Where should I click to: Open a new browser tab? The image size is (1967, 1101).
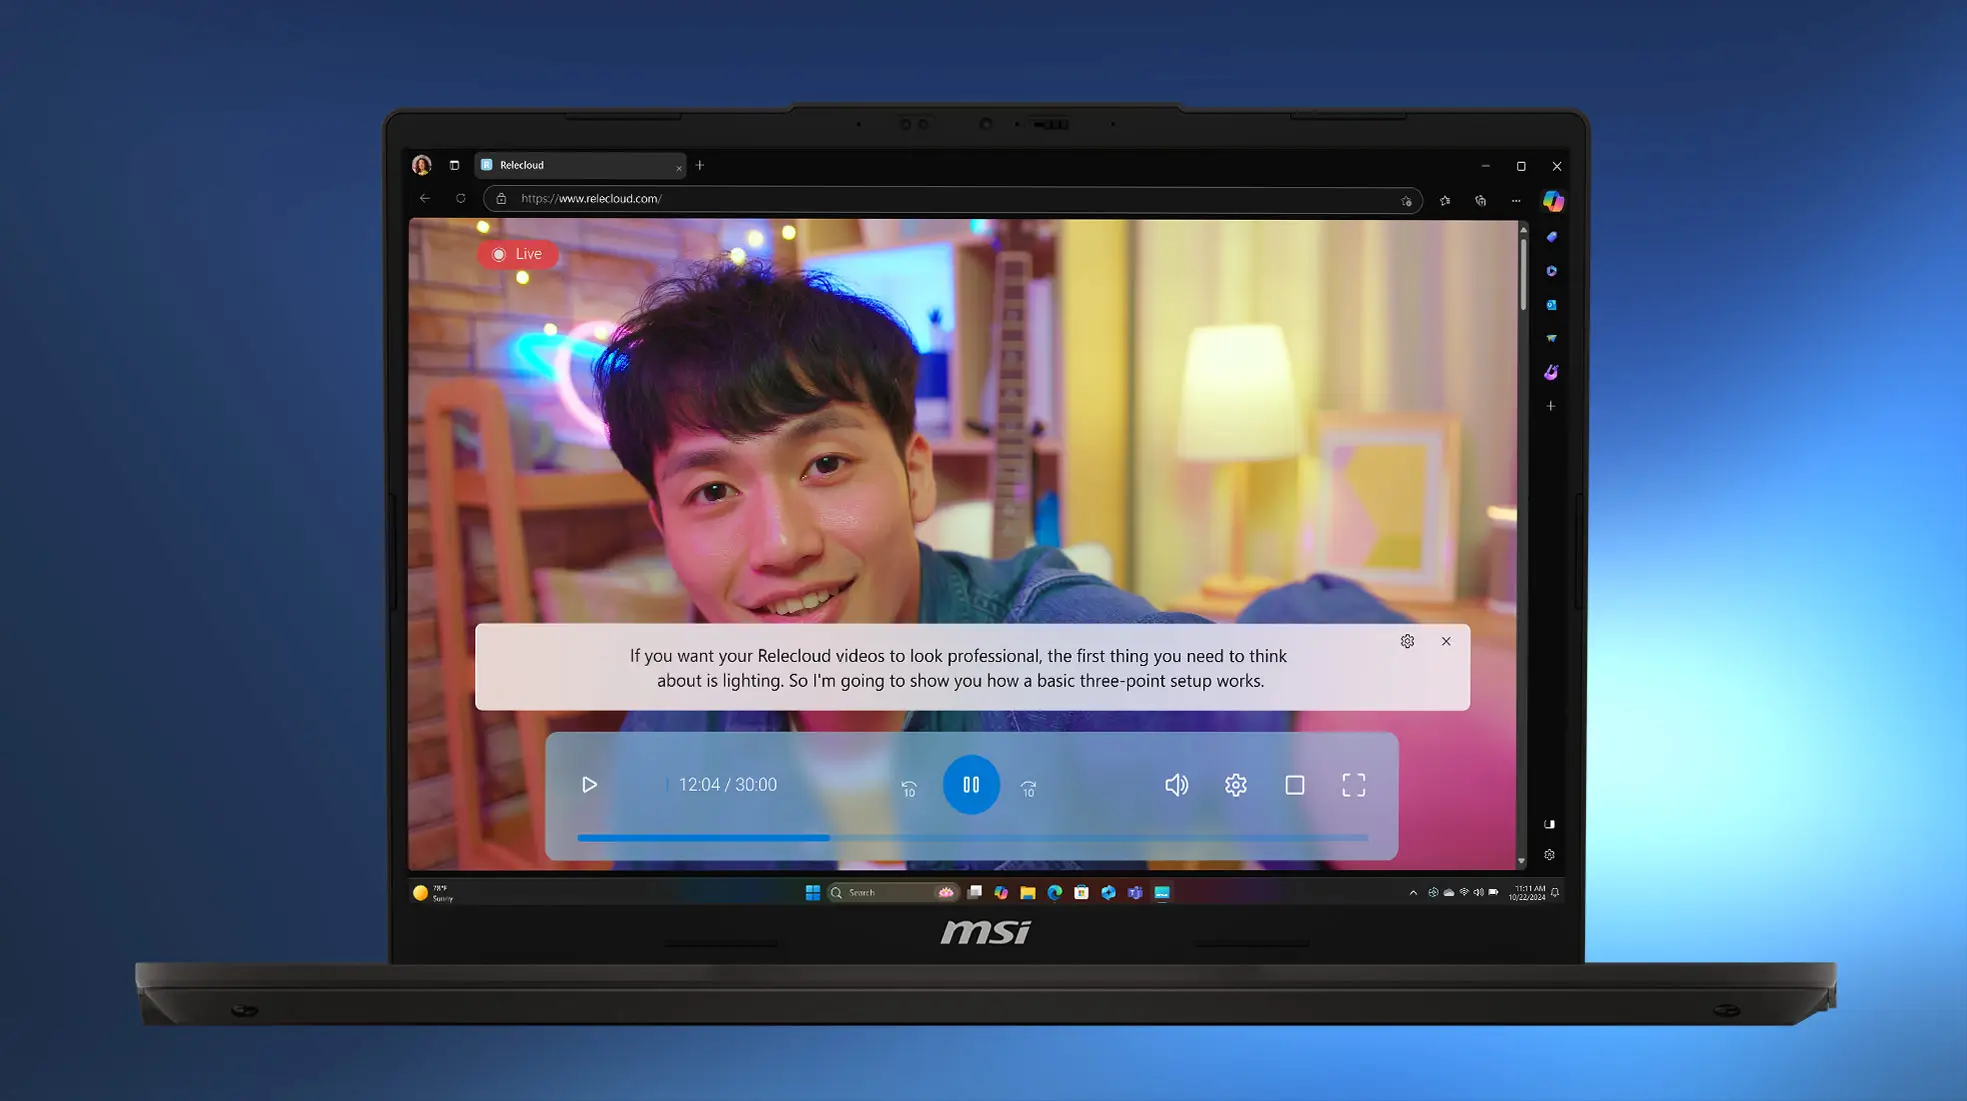699,165
